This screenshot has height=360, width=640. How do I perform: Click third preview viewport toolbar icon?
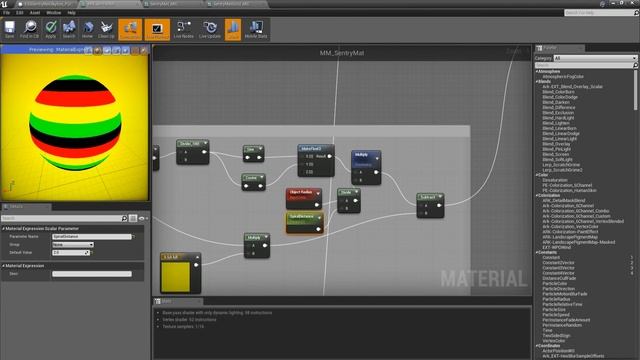point(107,50)
